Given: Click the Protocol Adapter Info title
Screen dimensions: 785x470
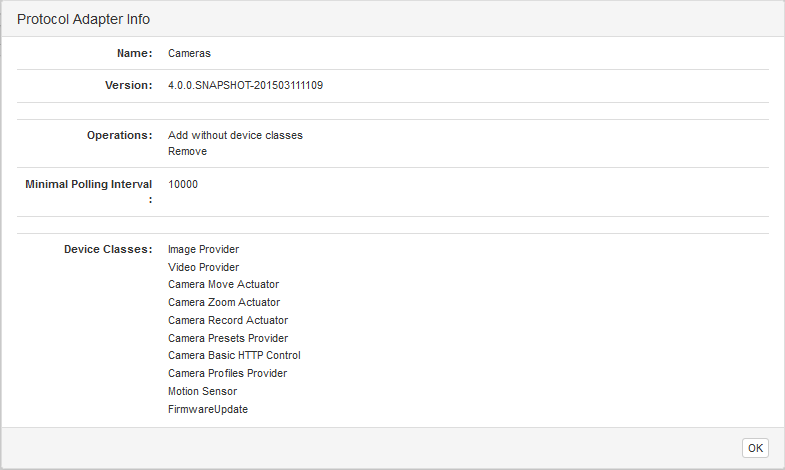Looking at the screenshot, I should [x=83, y=19].
